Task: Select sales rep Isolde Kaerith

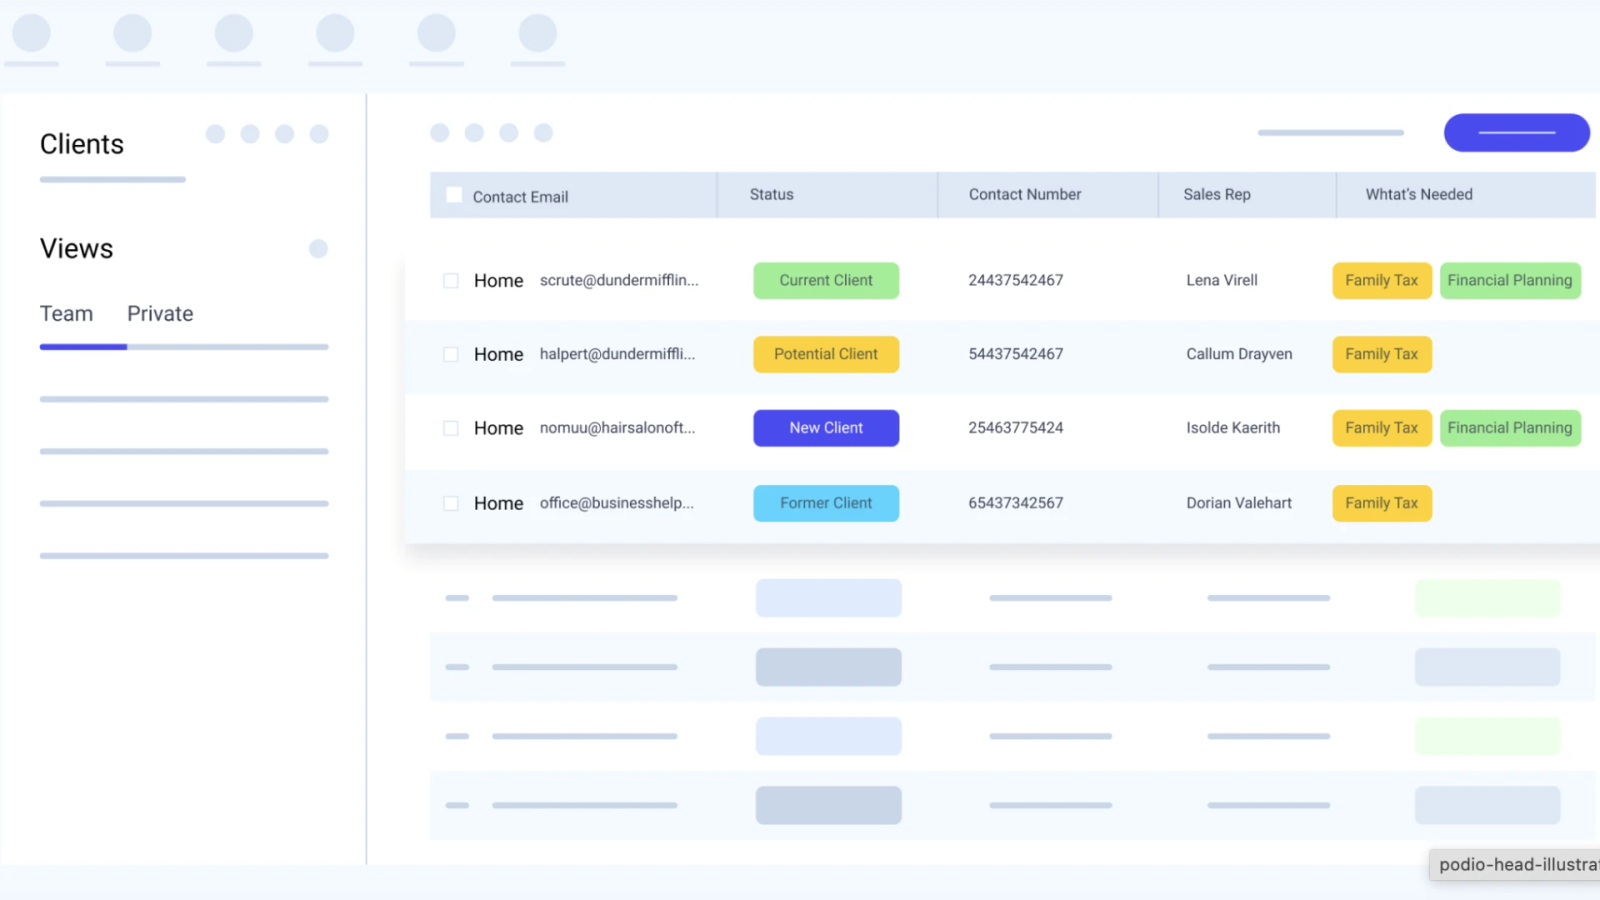Action: pos(1233,428)
